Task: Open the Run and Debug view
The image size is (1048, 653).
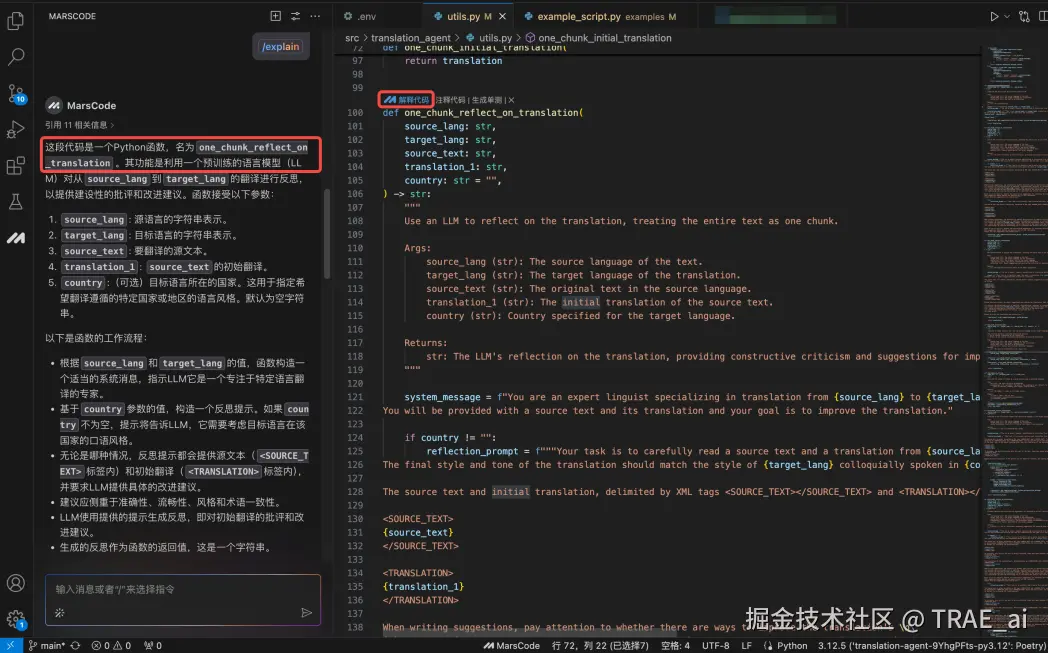Action: 15,130
